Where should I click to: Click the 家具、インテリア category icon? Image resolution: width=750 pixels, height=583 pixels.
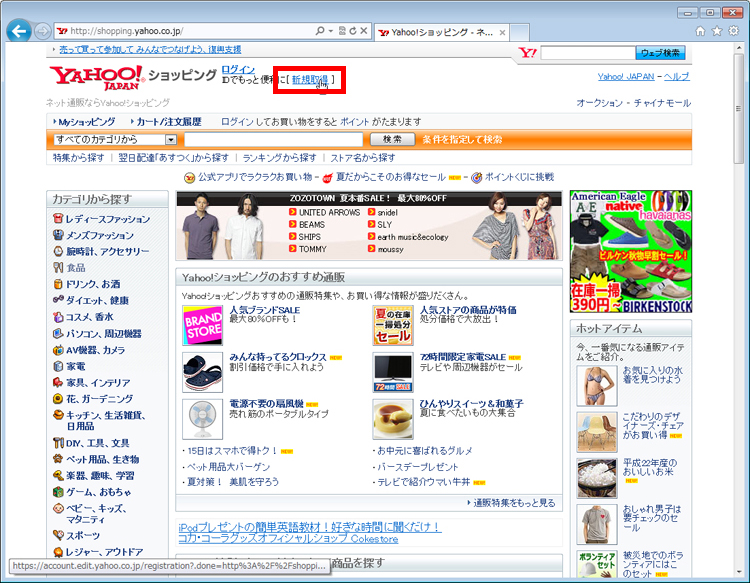pyautogui.click(x=58, y=382)
